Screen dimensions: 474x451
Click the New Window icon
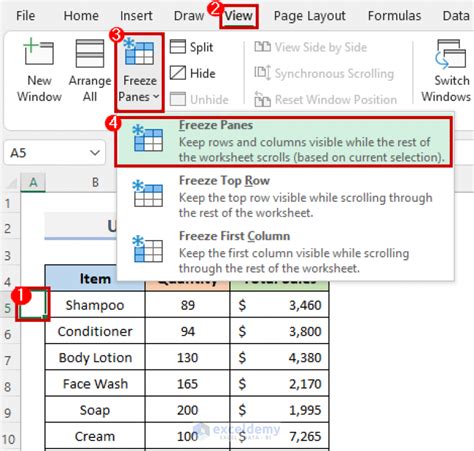coord(39,52)
